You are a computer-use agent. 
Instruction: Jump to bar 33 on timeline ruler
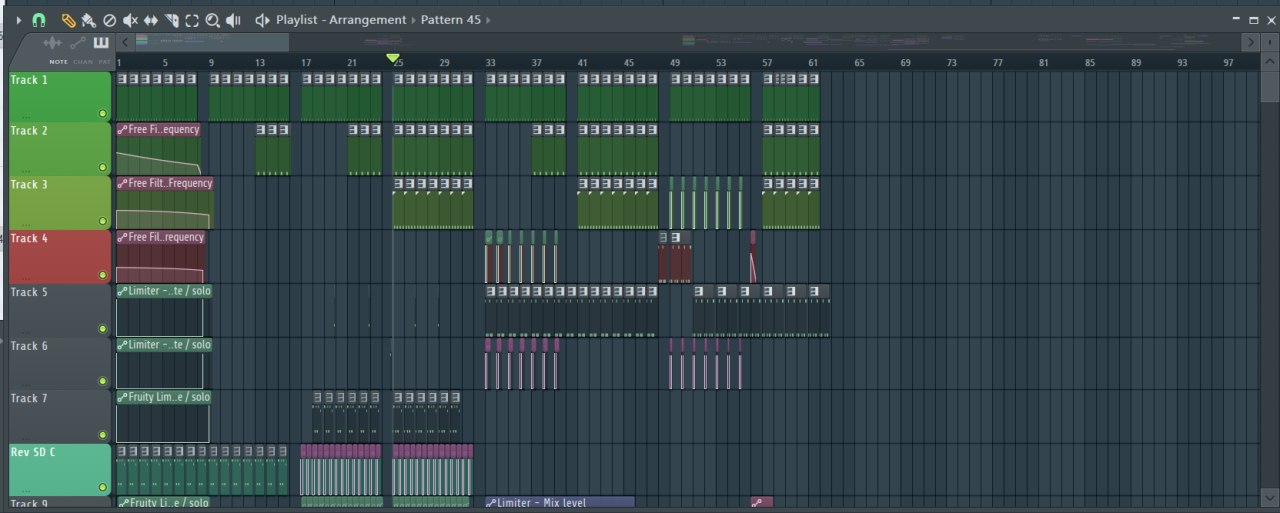coord(490,63)
